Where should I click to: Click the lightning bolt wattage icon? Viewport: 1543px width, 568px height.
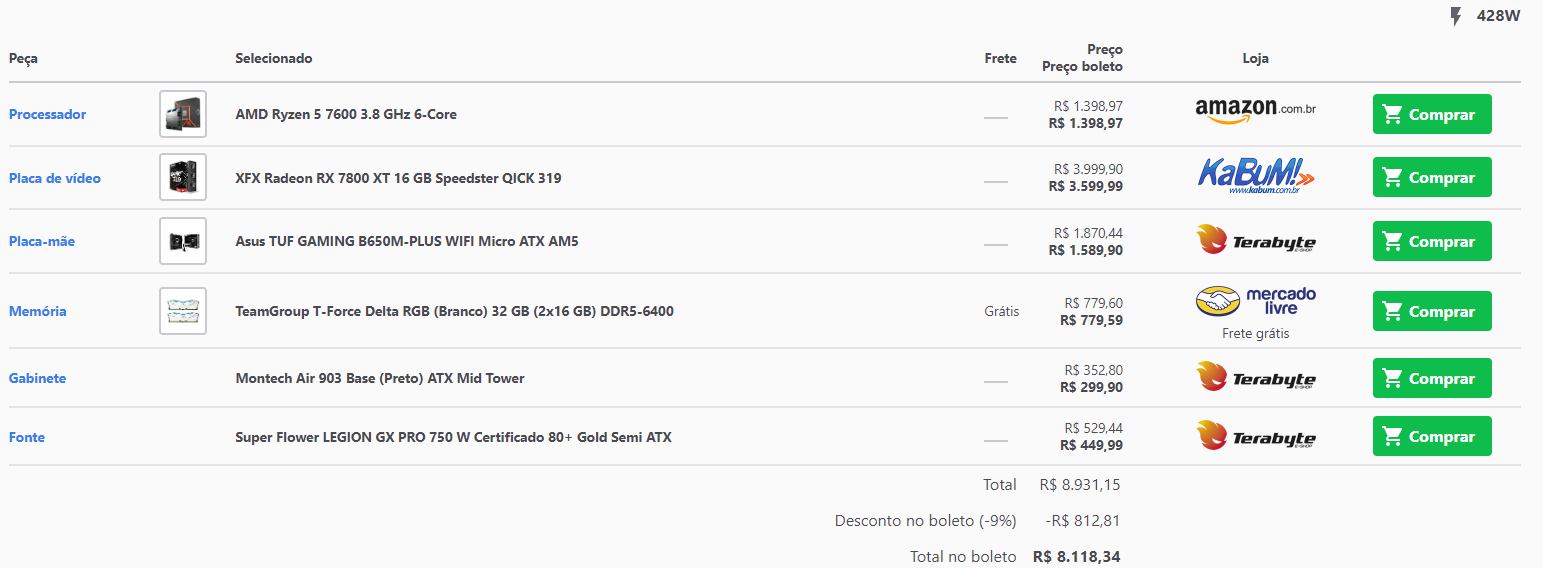coord(1456,16)
